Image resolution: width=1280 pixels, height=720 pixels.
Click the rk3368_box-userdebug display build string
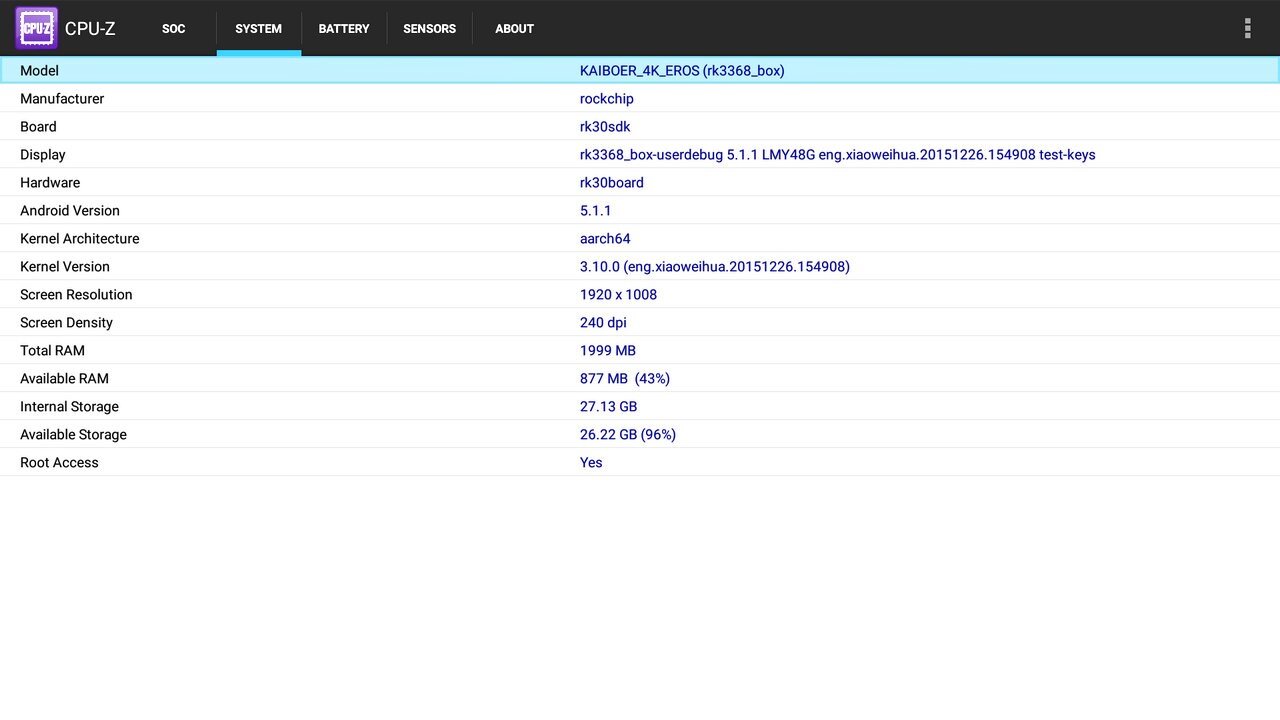[x=838, y=155]
